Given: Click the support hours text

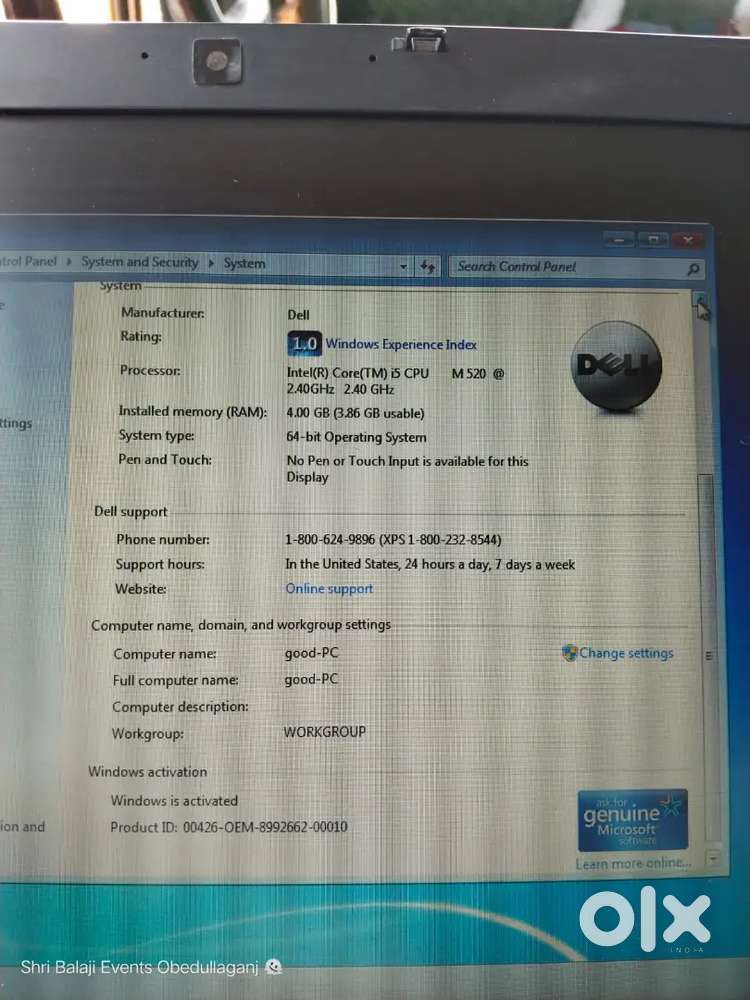Looking at the screenshot, I should tap(430, 564).
